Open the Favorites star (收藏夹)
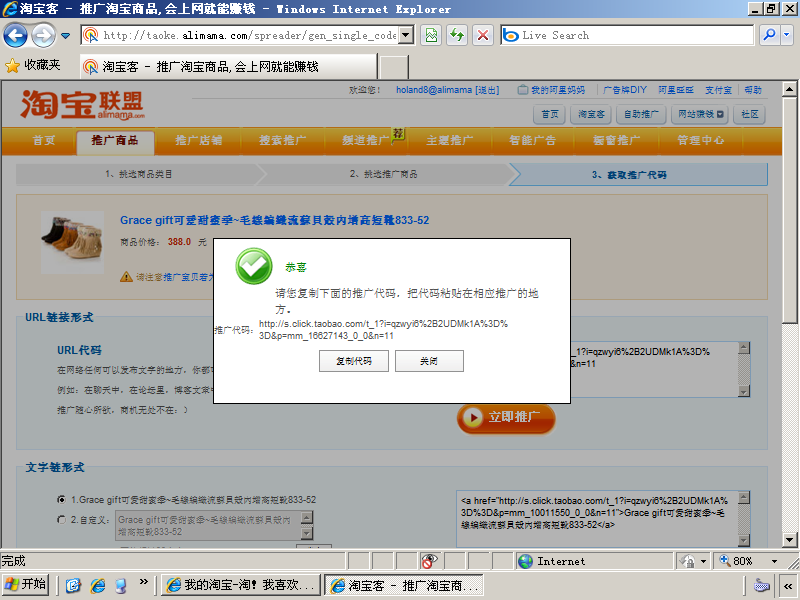This screenshot has height=600, width=800. tap(33, 65)
